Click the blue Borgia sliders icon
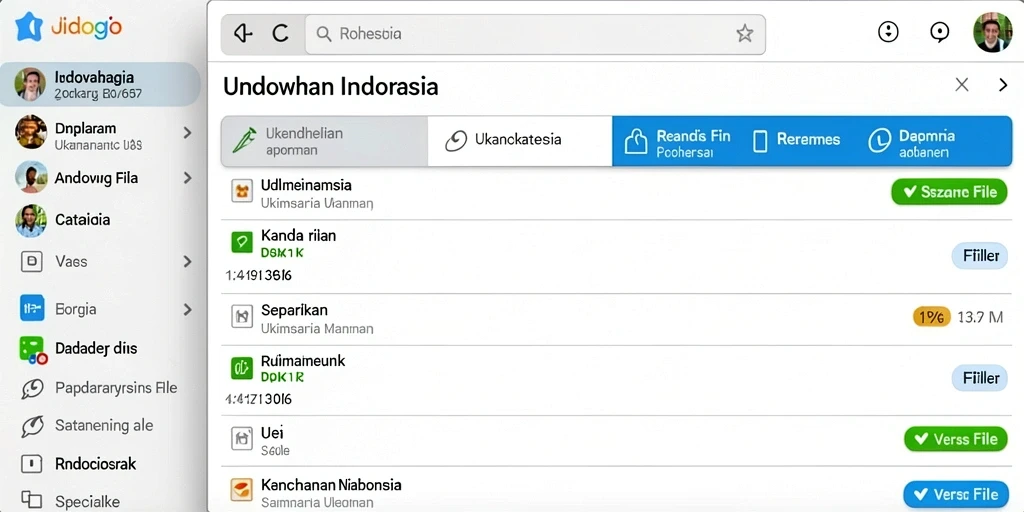Viewport: 1024px width, 512px height. click(32, 308)
